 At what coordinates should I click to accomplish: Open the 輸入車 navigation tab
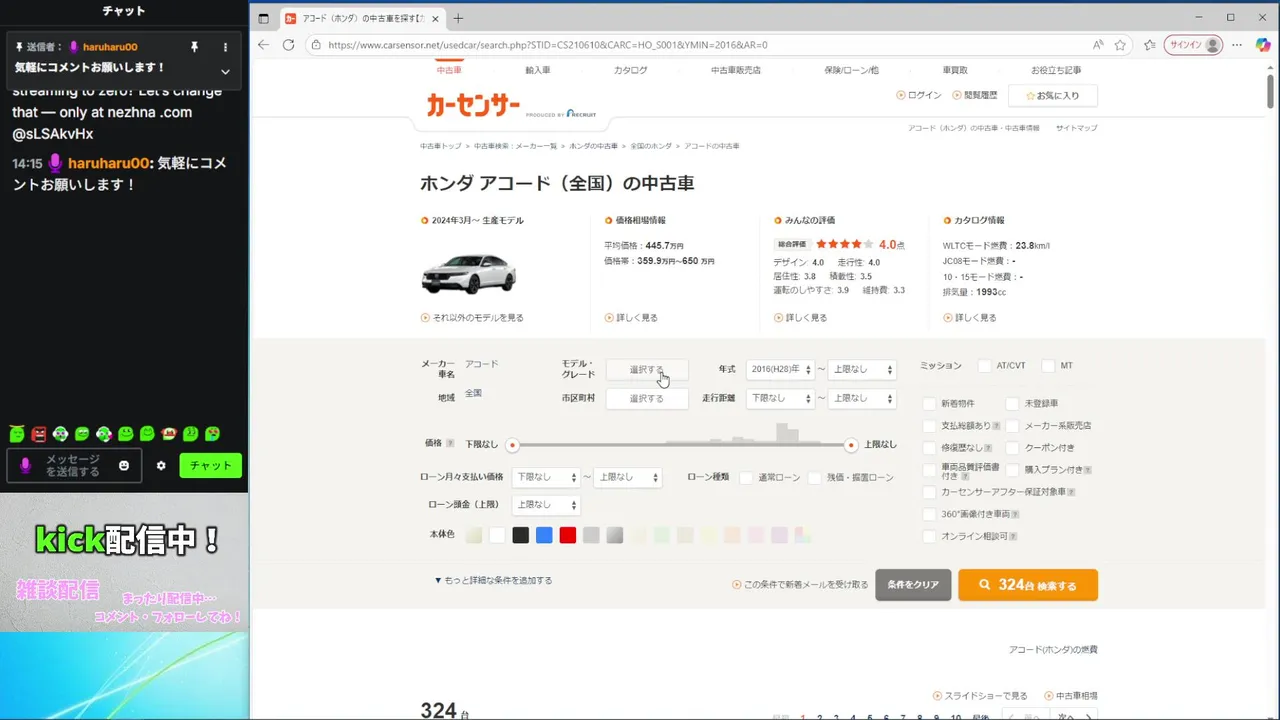(x=538, y=70)
